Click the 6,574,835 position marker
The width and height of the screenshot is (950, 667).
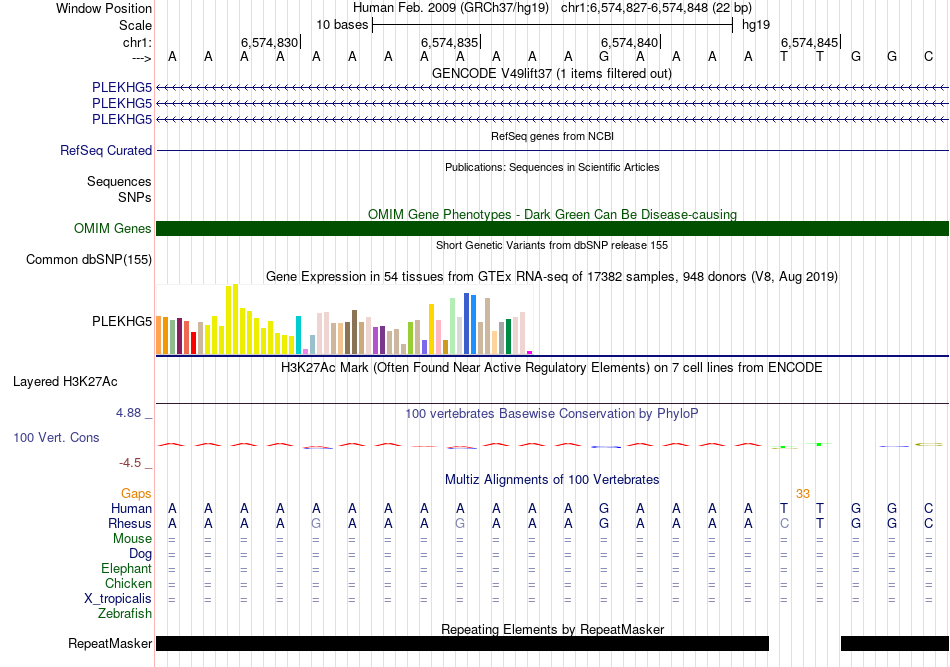click(x=450, y=42)
